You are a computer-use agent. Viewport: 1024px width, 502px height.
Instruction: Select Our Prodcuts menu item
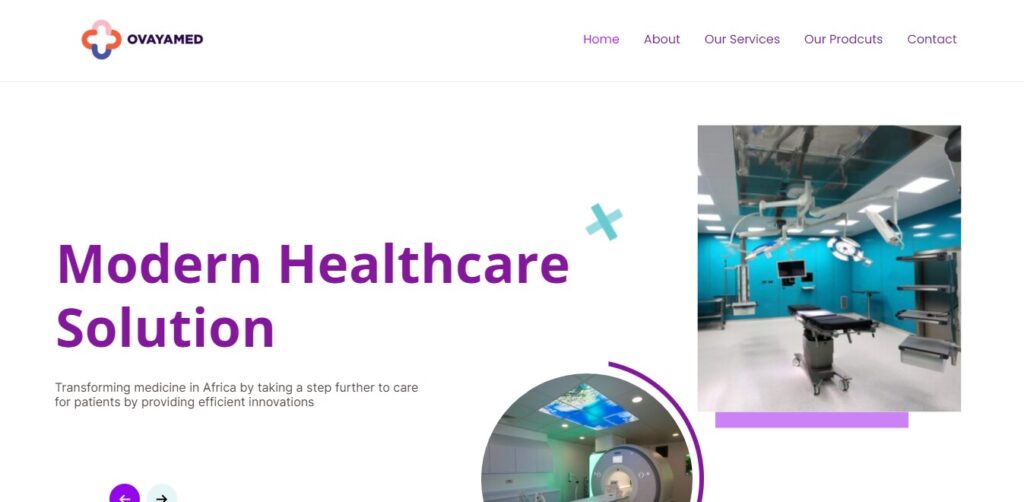tap(843, 39)
